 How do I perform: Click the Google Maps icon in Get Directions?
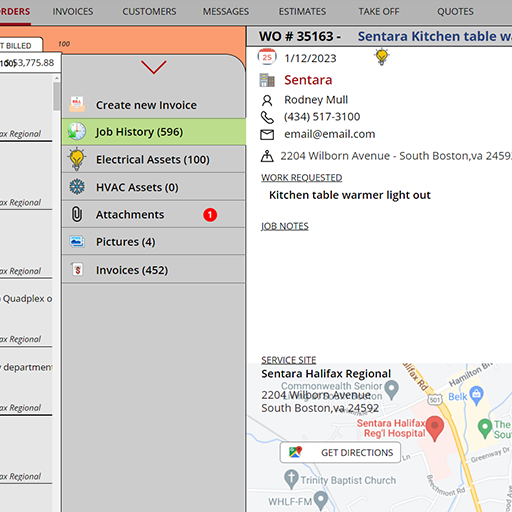tap(295, 452)
